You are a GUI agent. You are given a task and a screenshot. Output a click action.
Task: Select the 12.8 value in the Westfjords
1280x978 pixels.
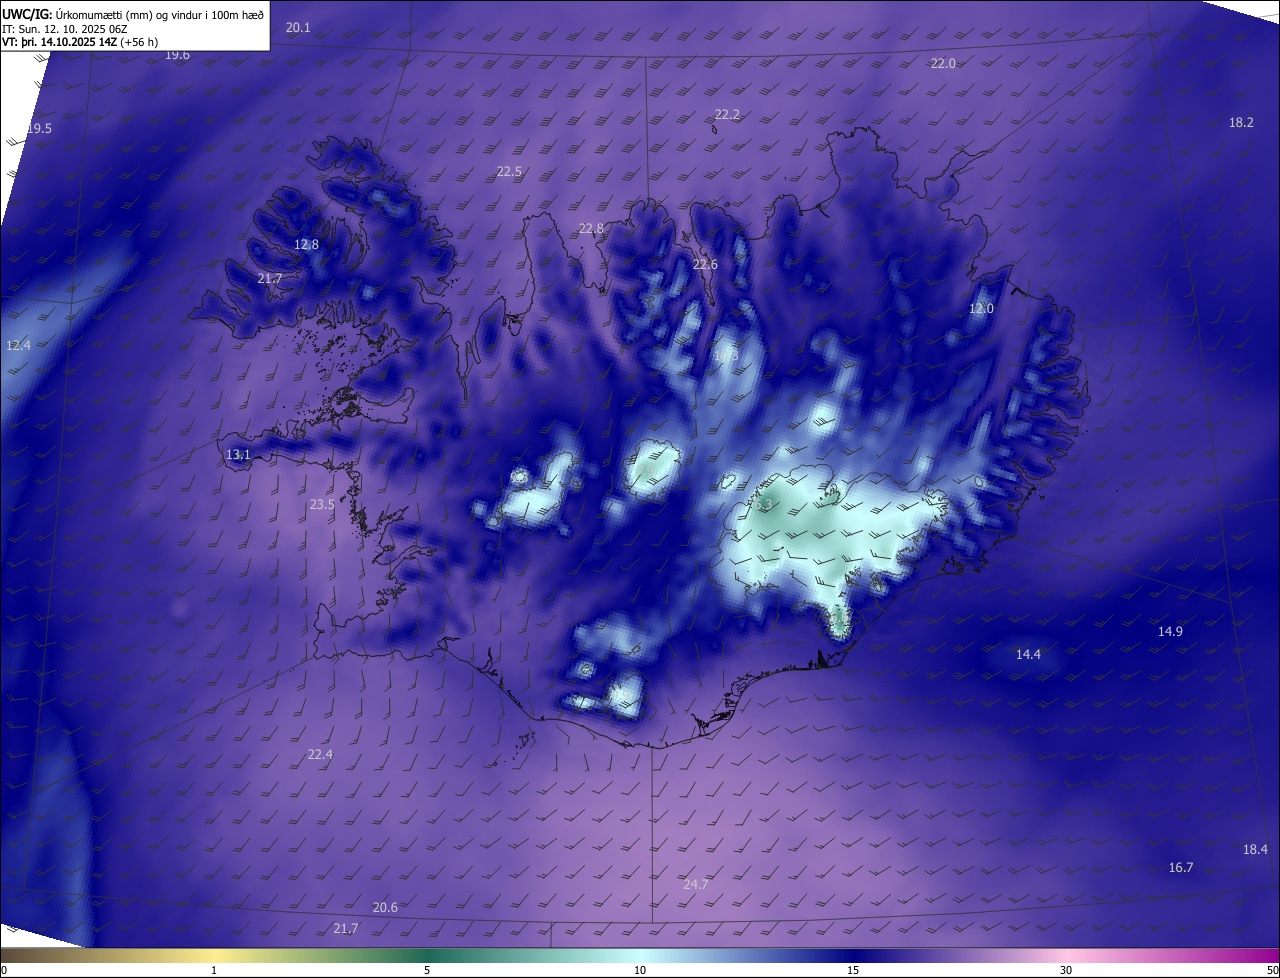point(306,245)
